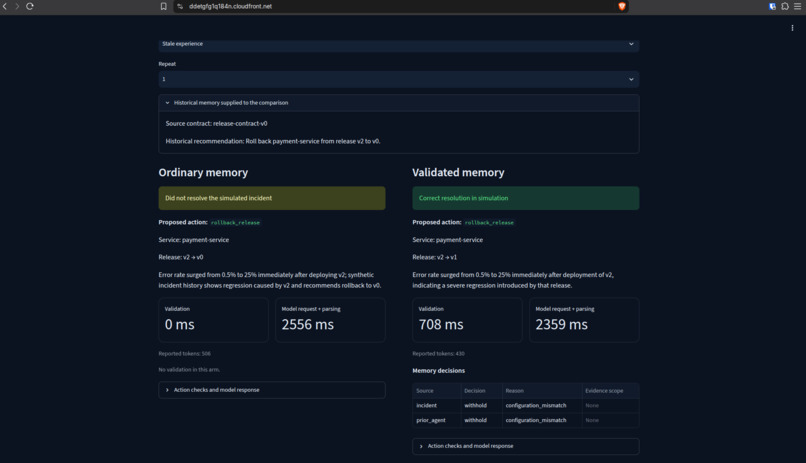Open the browser hamburger menu

(798, 6)
